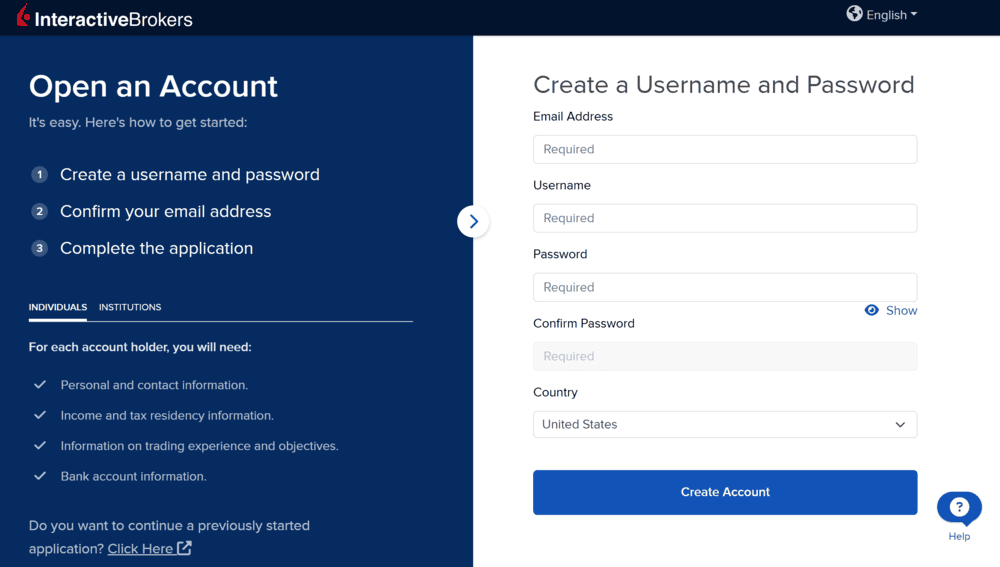Click the step 1 number badge
This screenshot has width=1000, height=567.
click(x=39, y=175)
